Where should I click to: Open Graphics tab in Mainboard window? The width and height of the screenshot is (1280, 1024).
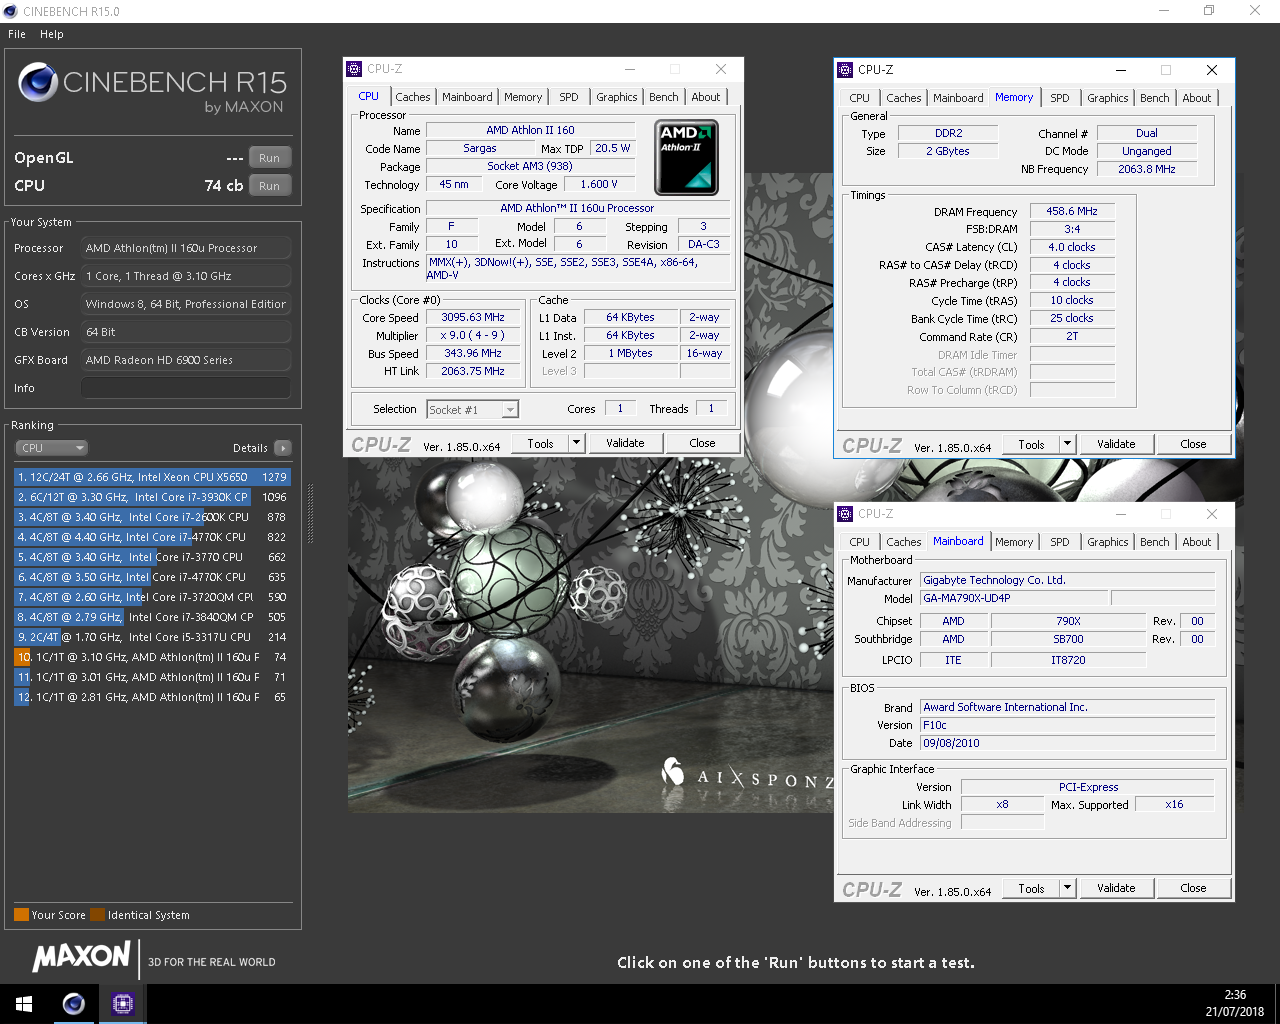[x=1108, y=542]
